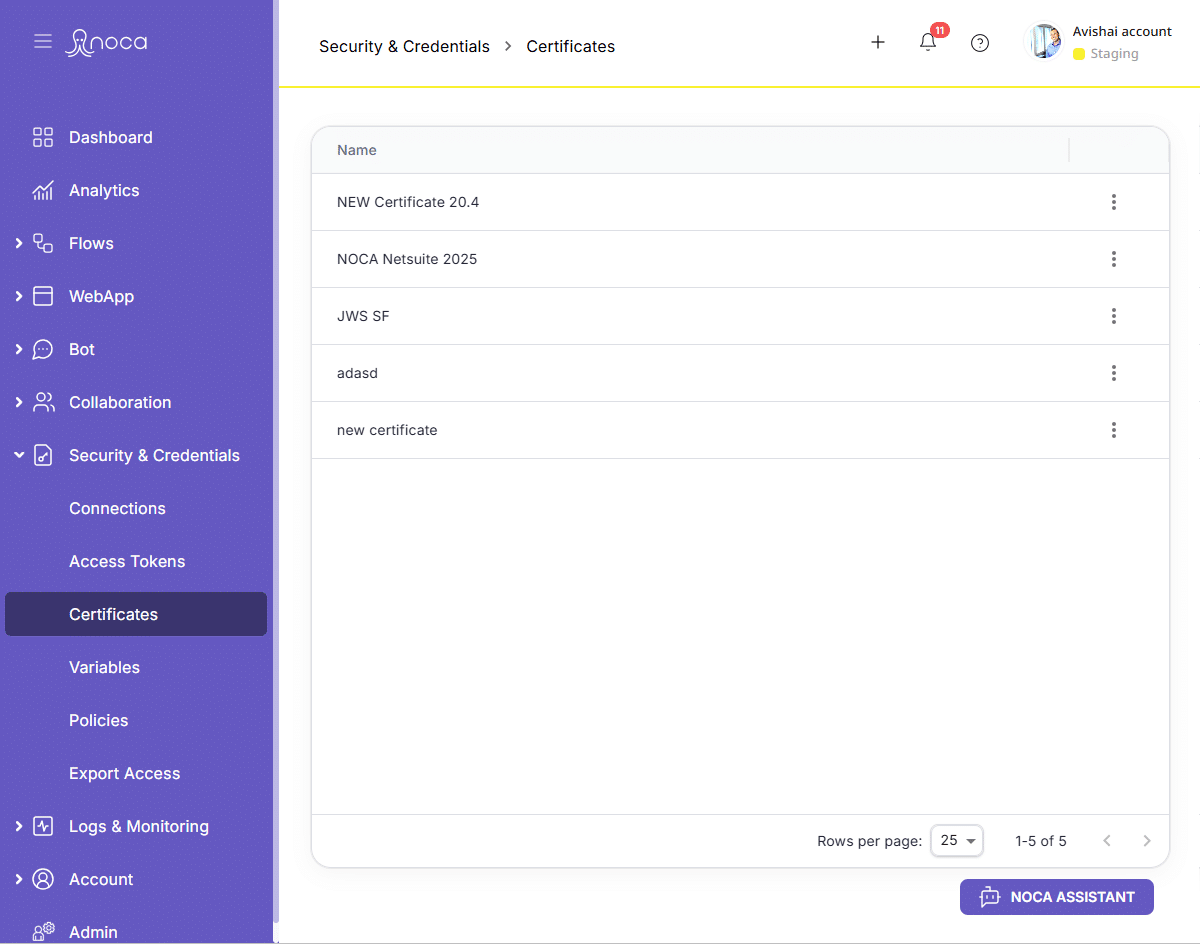Collapse the Security & Credentials section
The height and width of the screenshot is (944, 1200).
point(19,455)
